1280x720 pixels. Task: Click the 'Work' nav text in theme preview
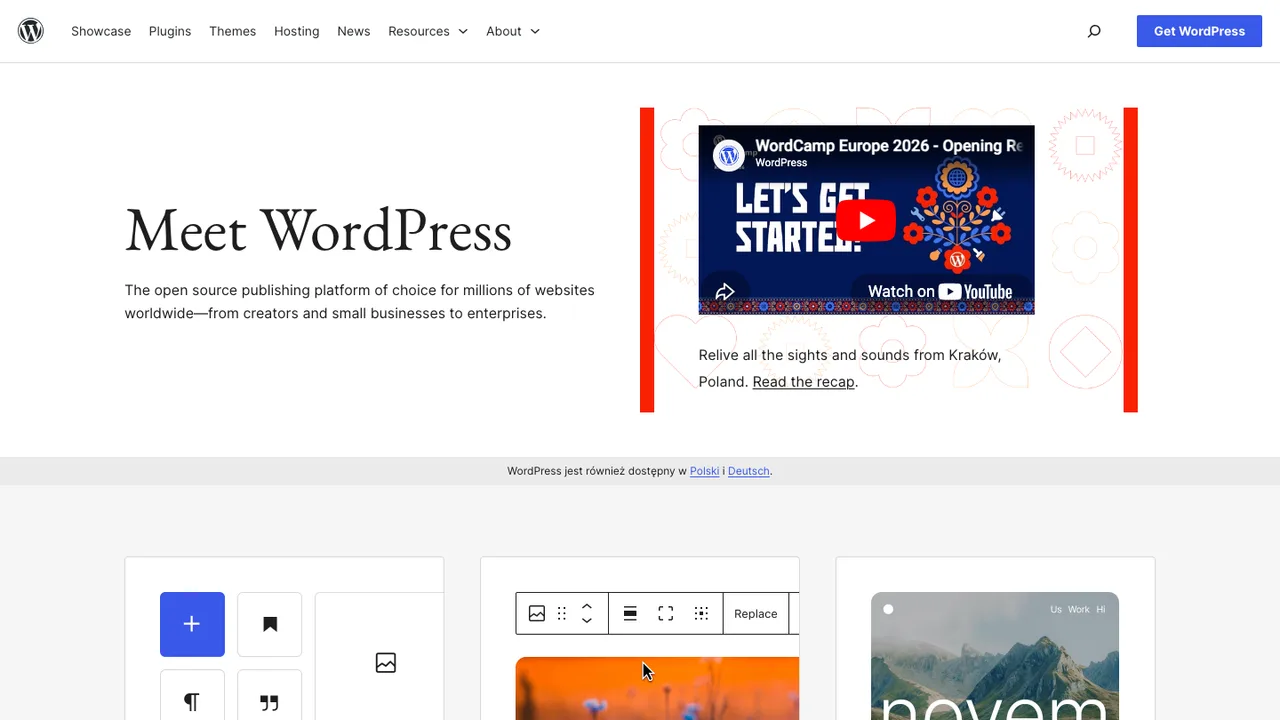pos(1079,609)
